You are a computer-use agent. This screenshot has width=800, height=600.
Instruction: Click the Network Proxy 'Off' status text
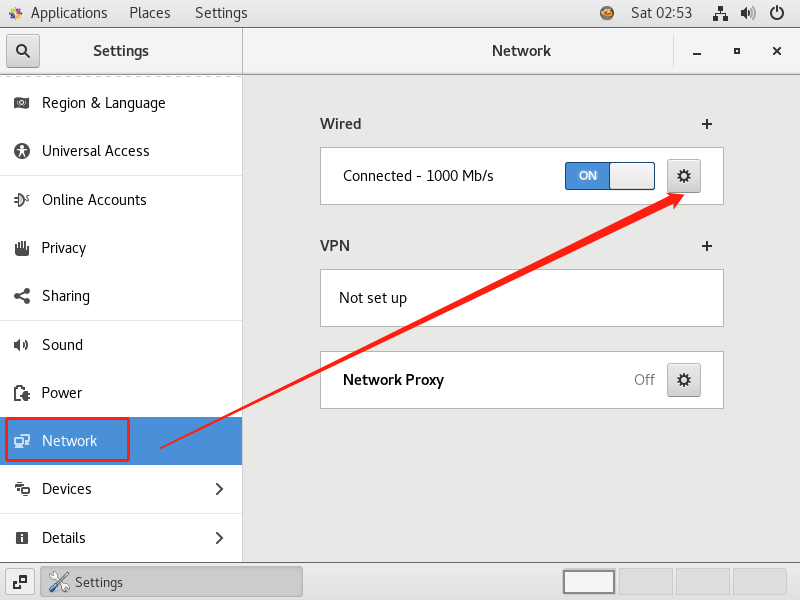(644, 380)
